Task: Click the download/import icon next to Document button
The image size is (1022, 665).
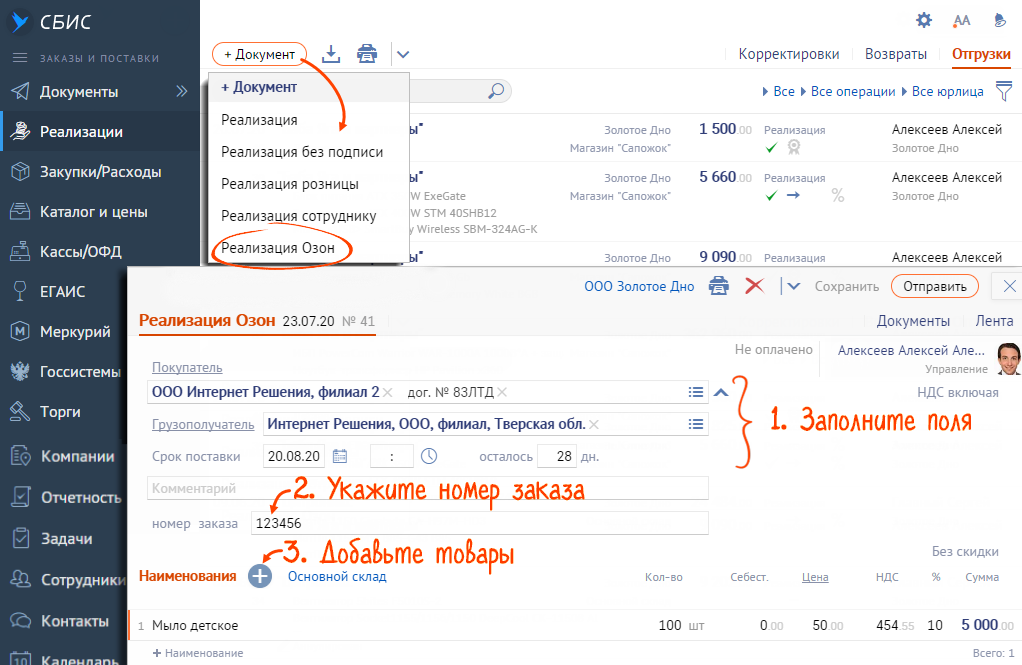Action: (331, 54)
